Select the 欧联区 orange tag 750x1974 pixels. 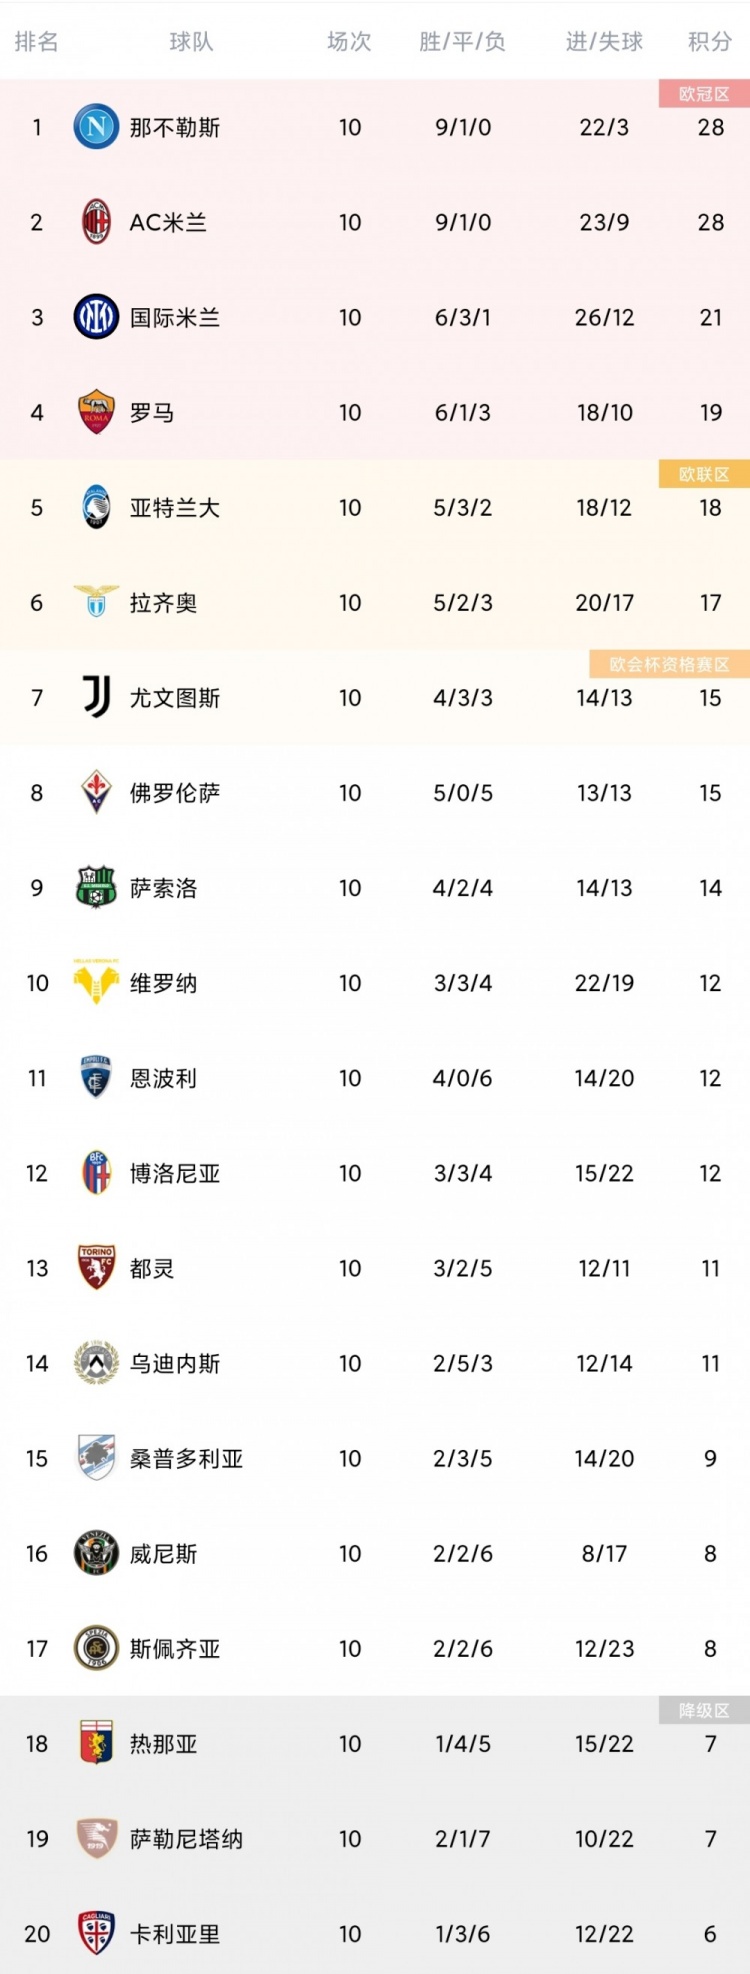click(x=704, y=474)
